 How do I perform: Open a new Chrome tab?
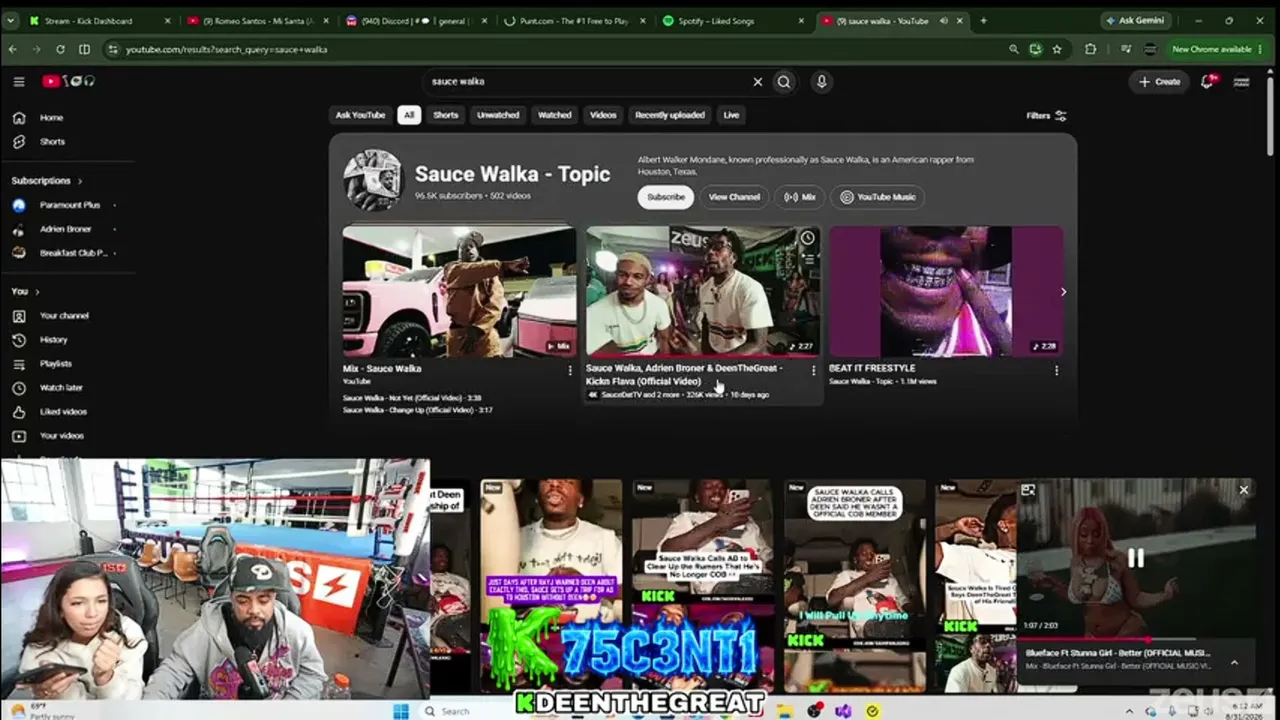point(983,21)
